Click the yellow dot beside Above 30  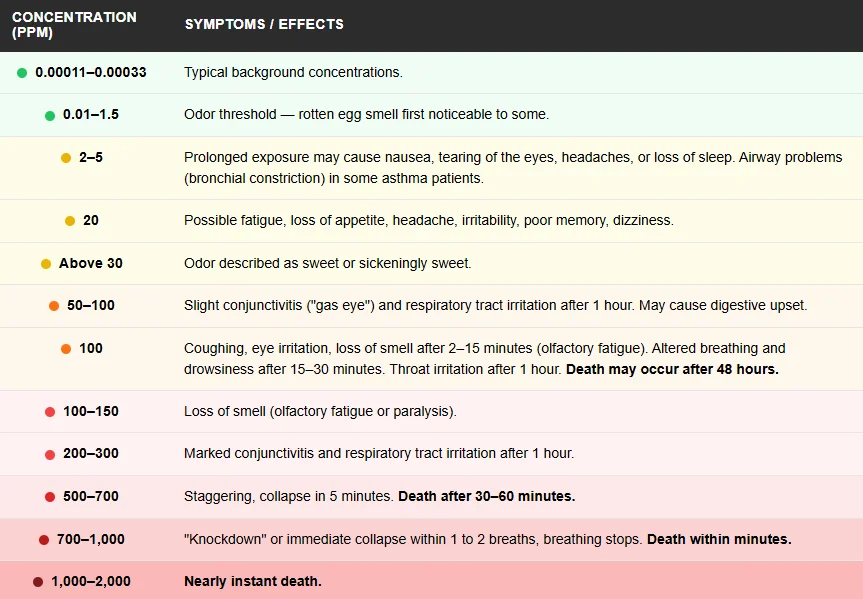[46, 264]
